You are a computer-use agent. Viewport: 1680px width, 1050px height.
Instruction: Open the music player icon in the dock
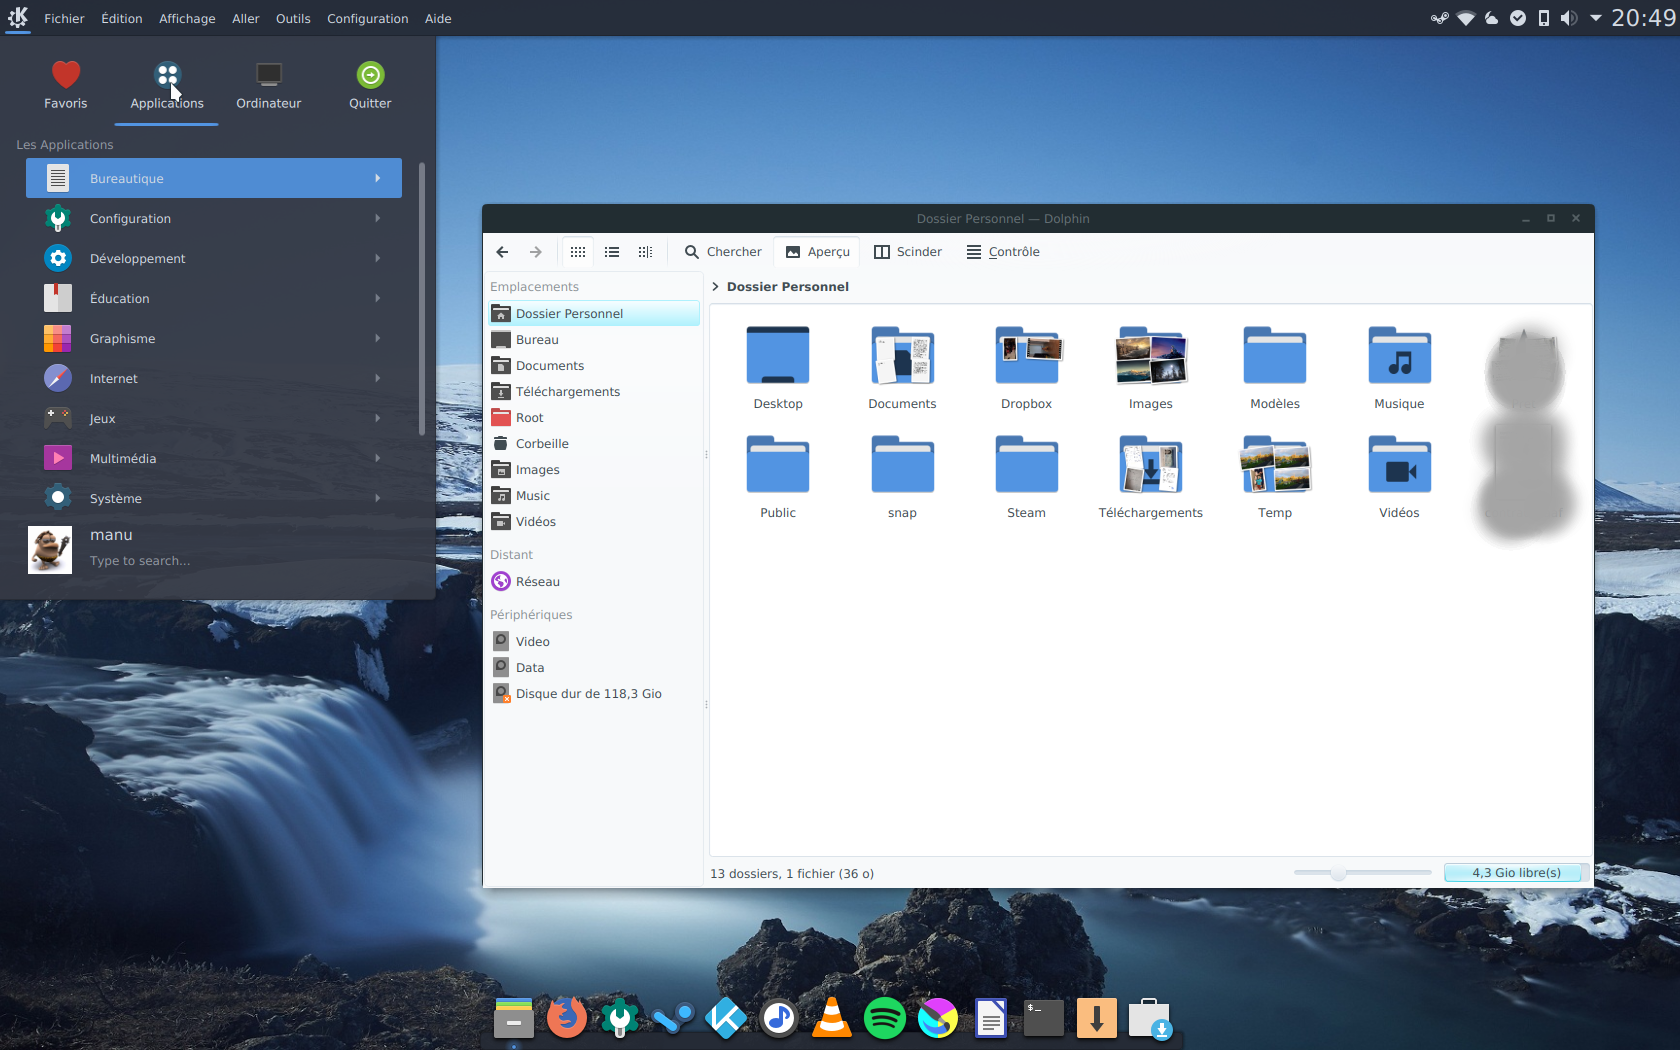coord(779,1018)
